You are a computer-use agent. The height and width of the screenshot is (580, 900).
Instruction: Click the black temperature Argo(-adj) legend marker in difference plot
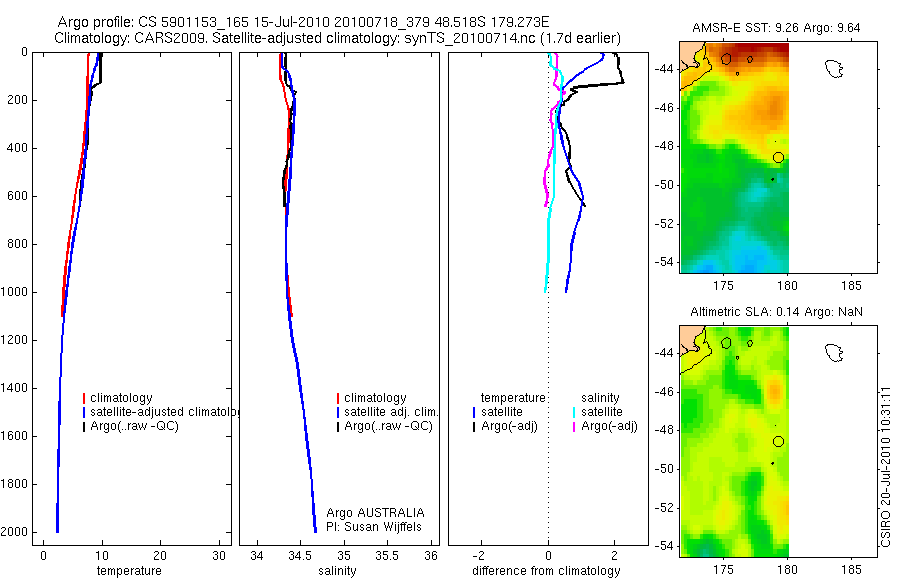tap(474, 427)
